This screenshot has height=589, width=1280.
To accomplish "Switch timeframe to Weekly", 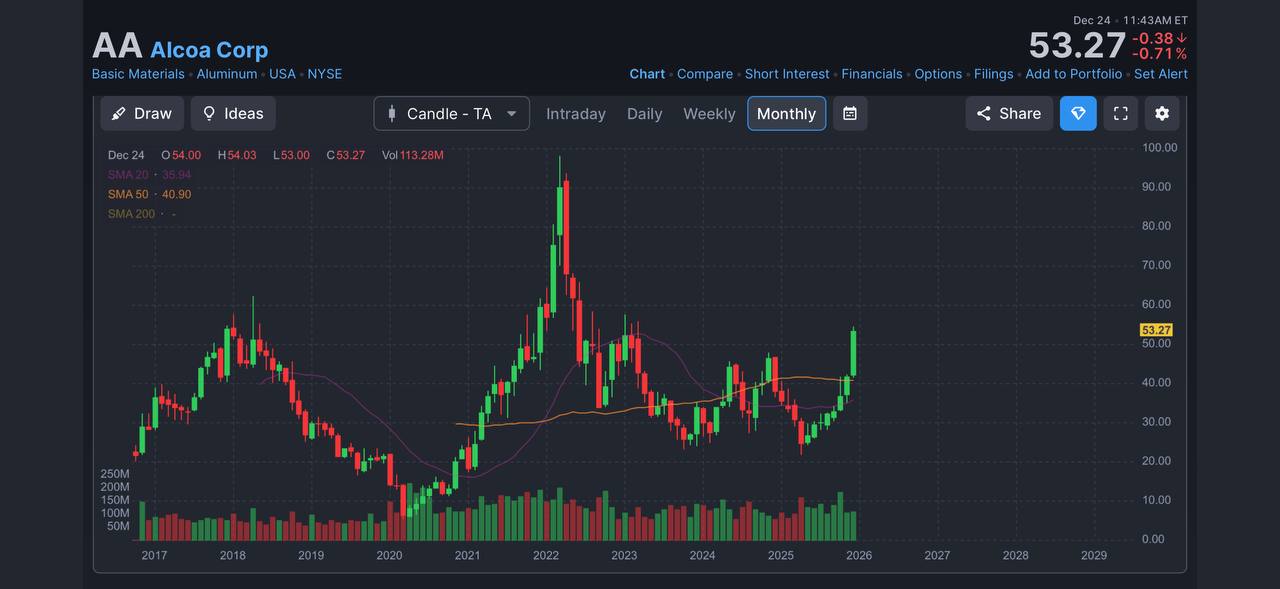I will [709, 114].
